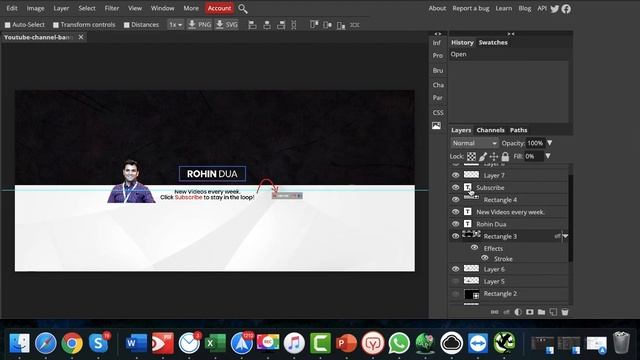
Task: Open the Blog link
Action: pos(525,8)
